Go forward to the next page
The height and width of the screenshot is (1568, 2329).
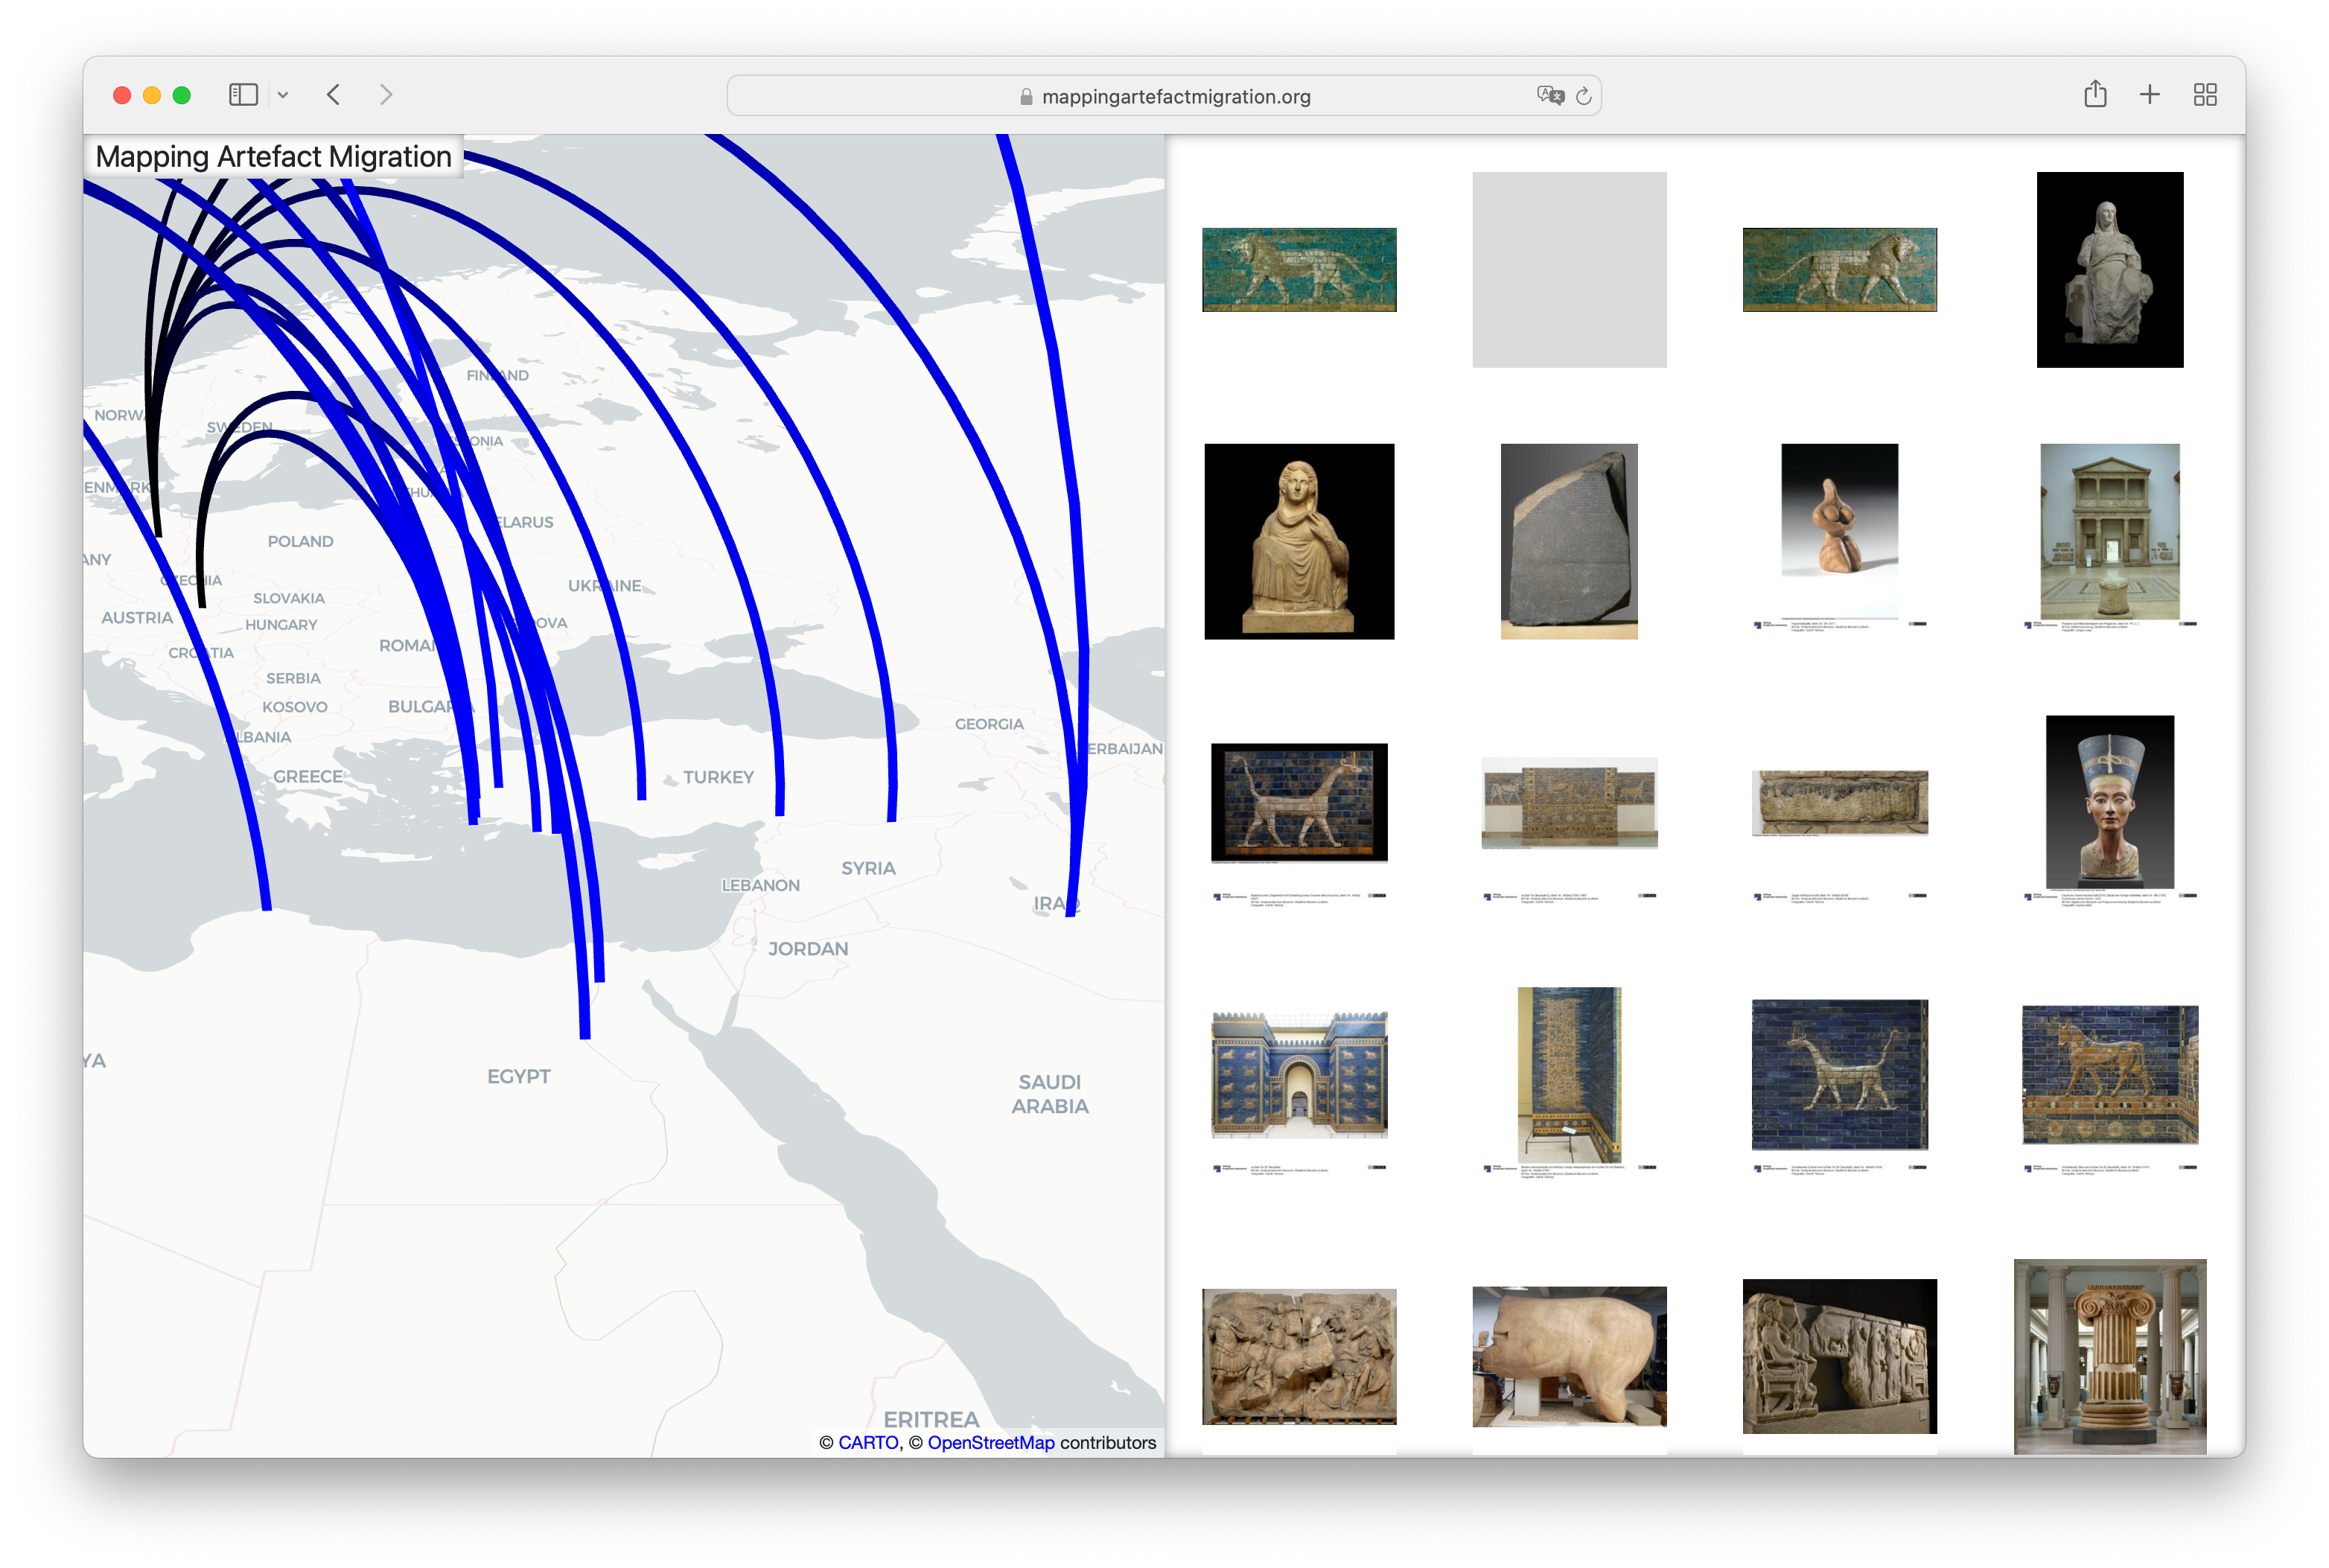[386, 95]
